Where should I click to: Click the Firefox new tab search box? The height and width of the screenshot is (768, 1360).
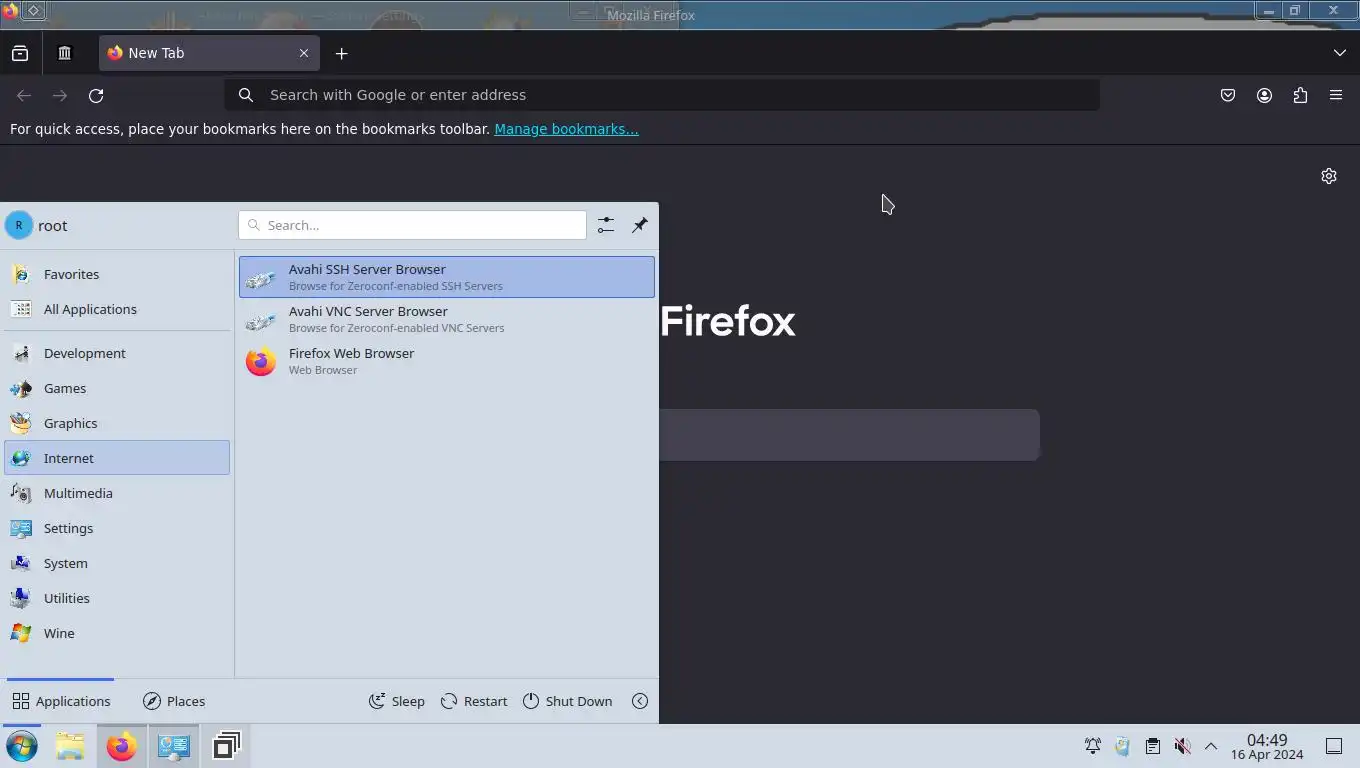pos(849,435)
